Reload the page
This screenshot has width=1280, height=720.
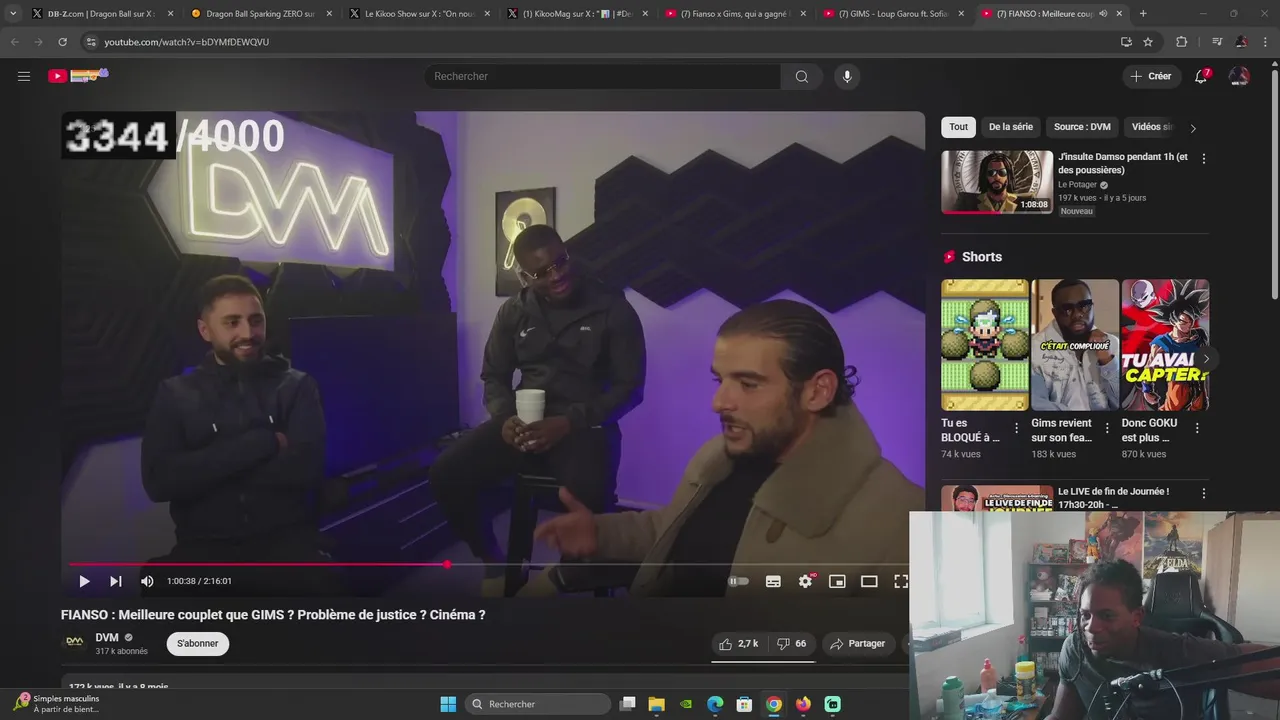click(x=62, y=42)
